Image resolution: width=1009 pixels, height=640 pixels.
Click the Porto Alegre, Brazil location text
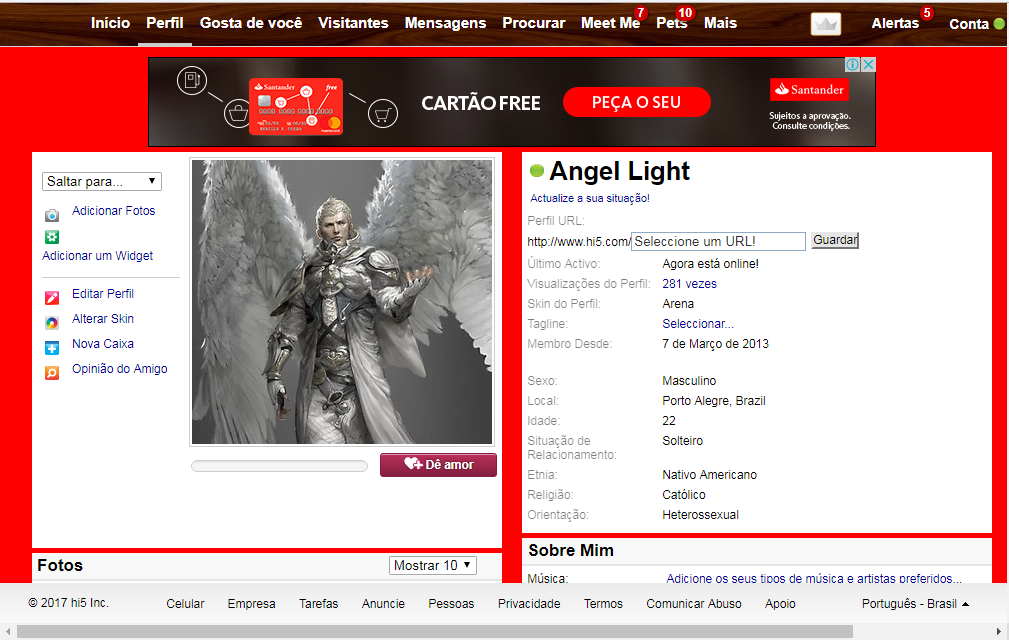(x=714, y=401)
